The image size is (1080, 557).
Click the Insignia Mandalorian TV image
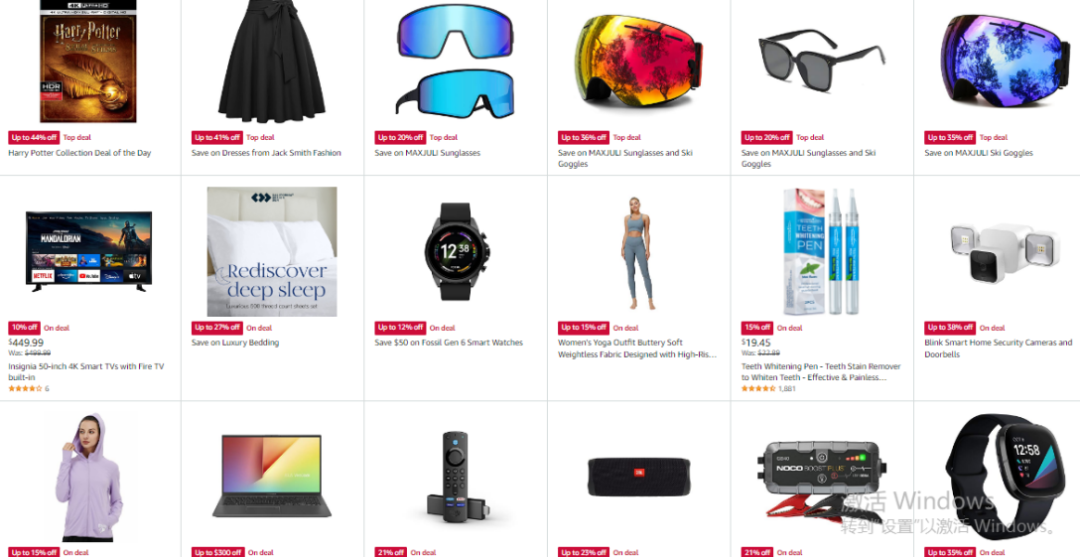89,252
